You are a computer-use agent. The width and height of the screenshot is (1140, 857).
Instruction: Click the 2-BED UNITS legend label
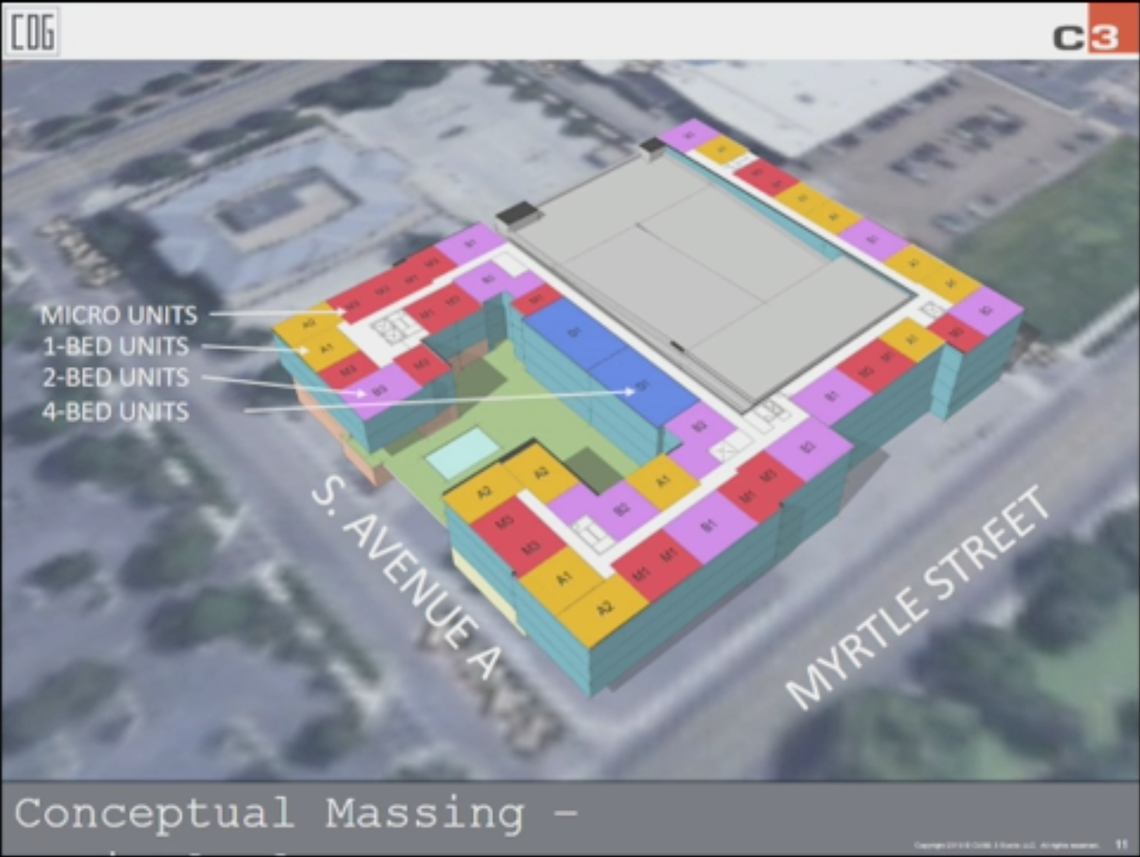115,378
